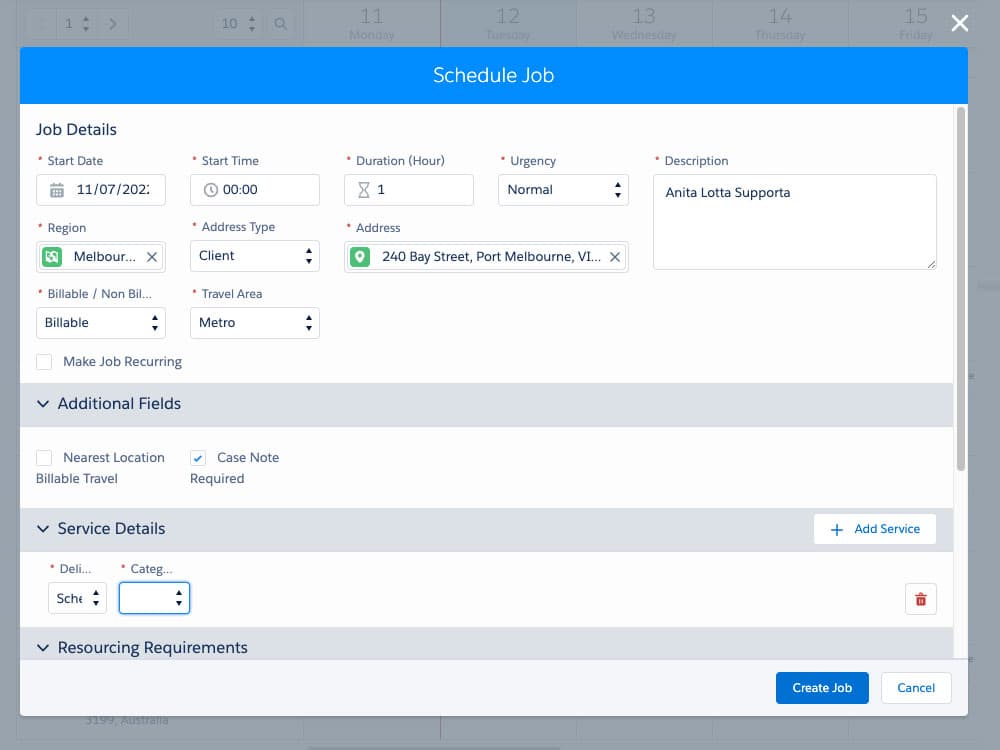1000x750 pixels.
Task: Click the dialog's vertical scrollbar
Action: 960,290
